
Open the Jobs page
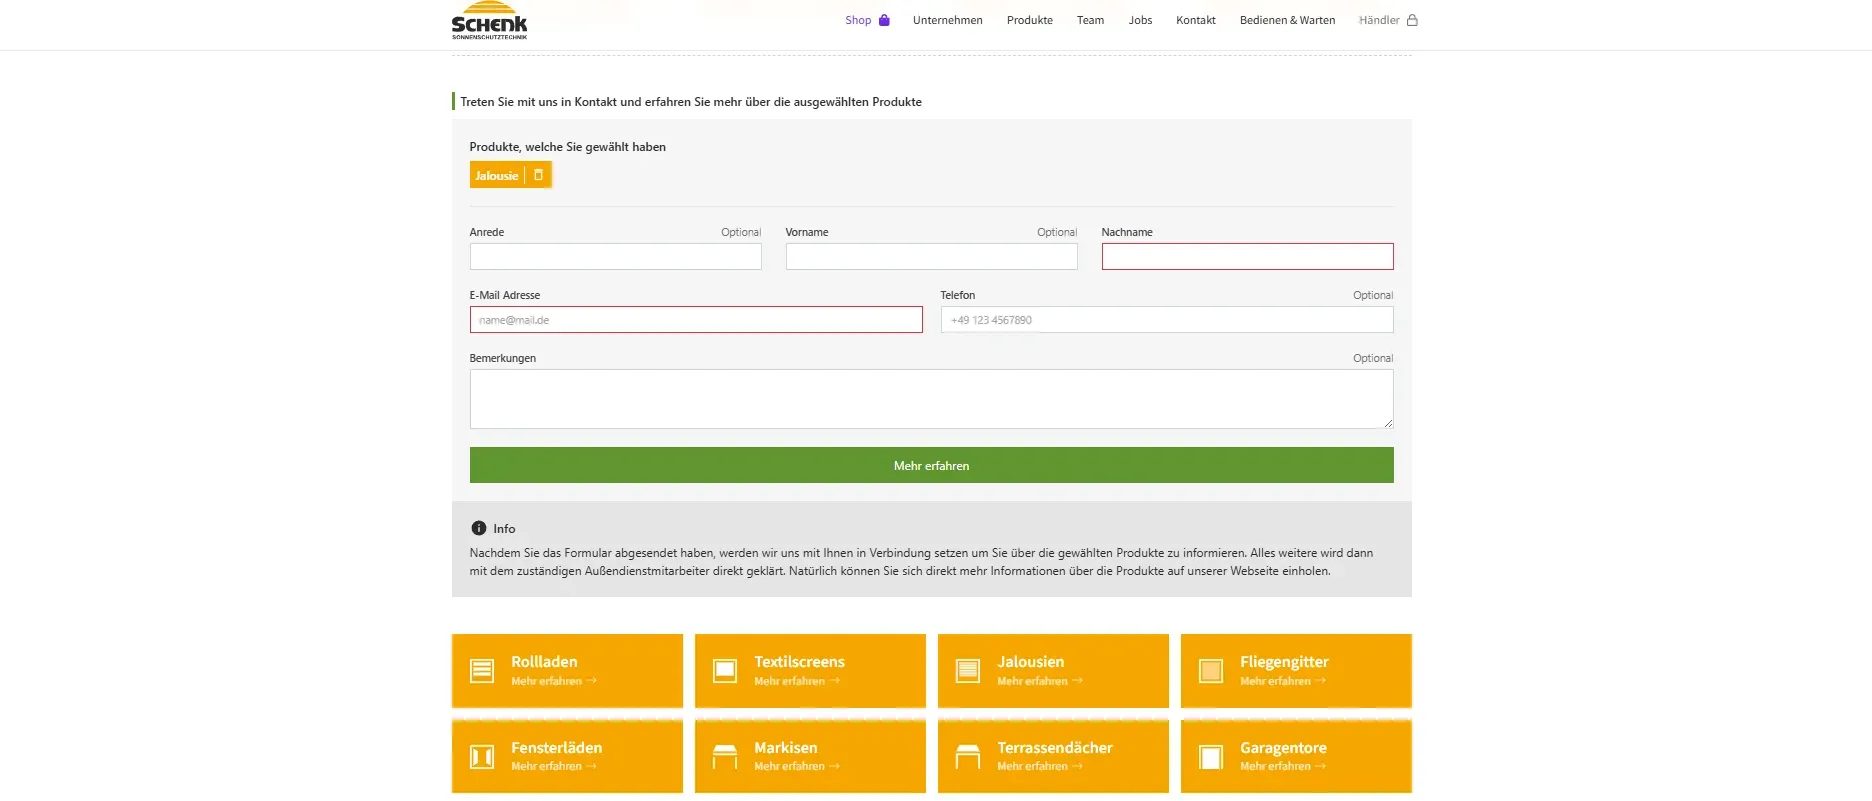coord(1140,20)
